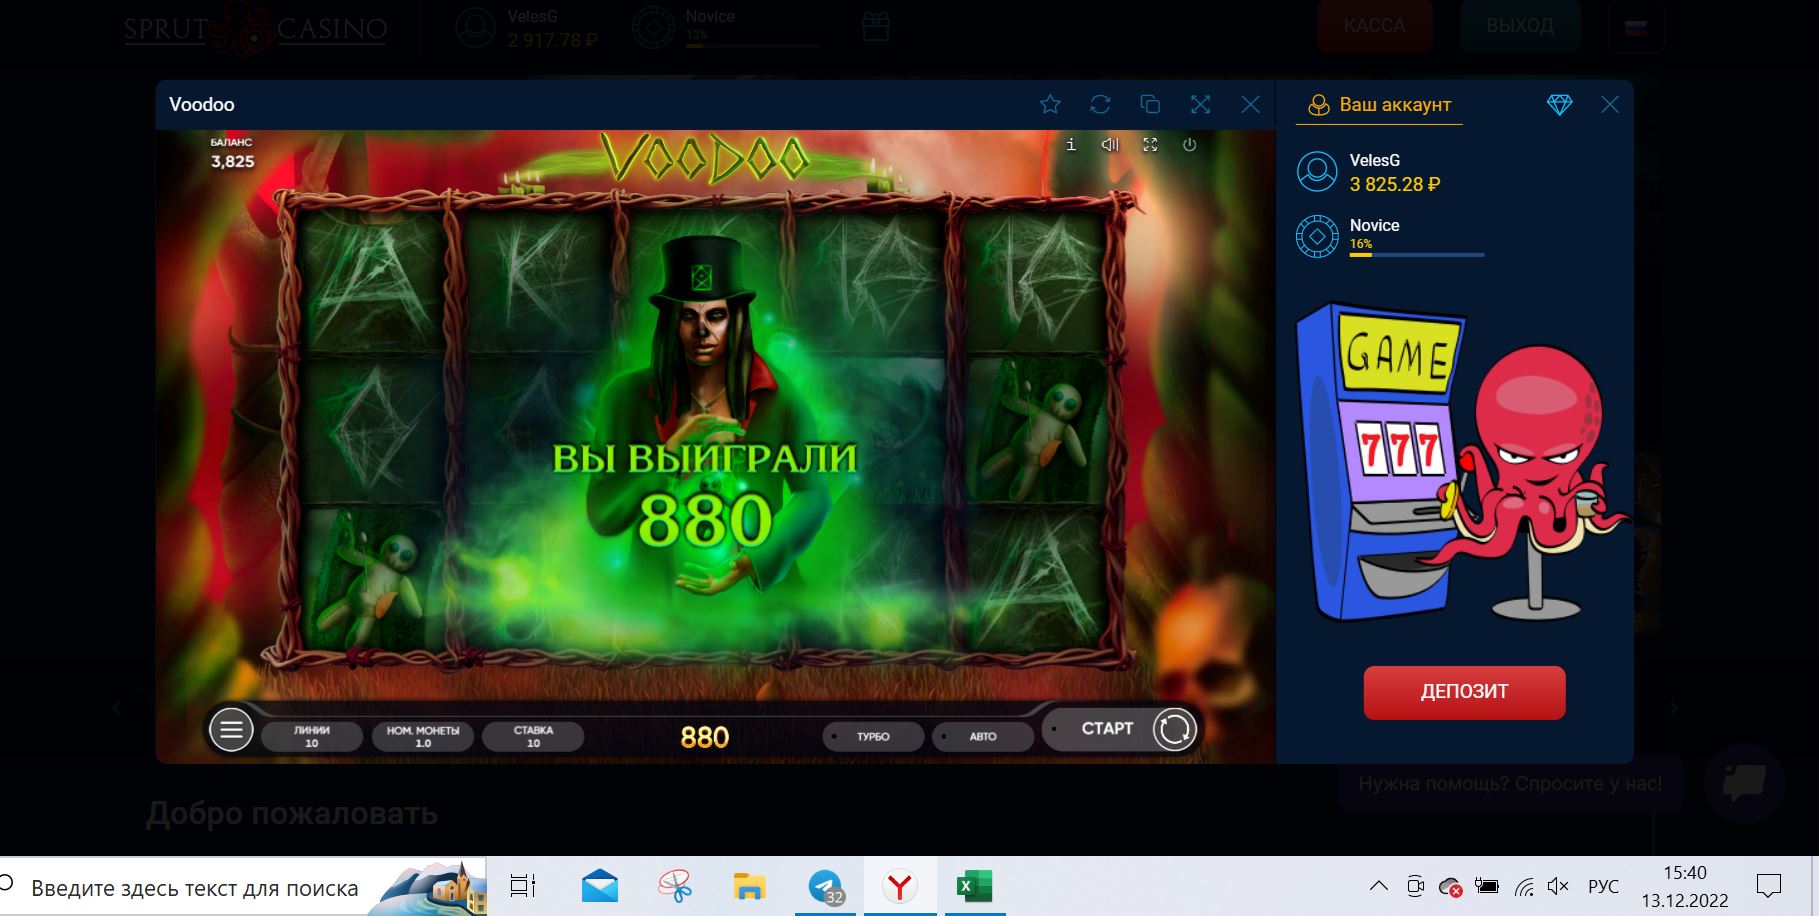
Task: Toggle the Турбо spin mode
Action: pos(872,736)
